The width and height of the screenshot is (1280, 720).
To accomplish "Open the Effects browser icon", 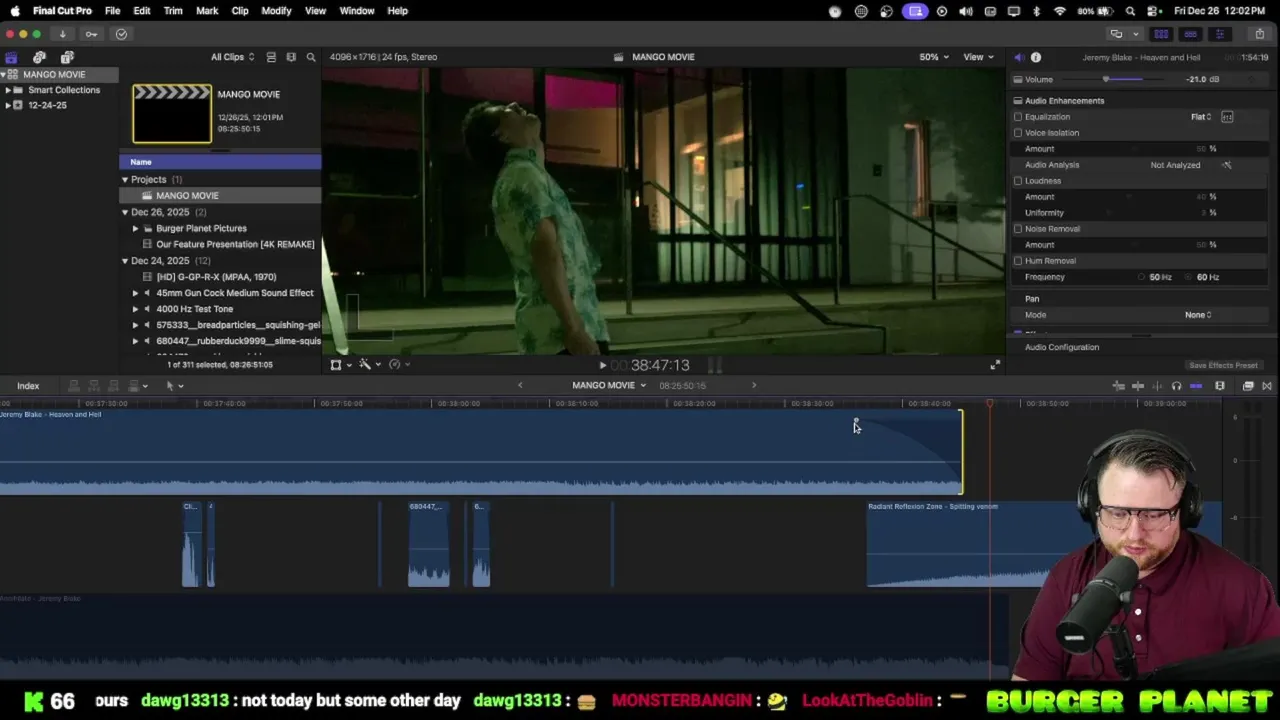I will [1248, 386].
